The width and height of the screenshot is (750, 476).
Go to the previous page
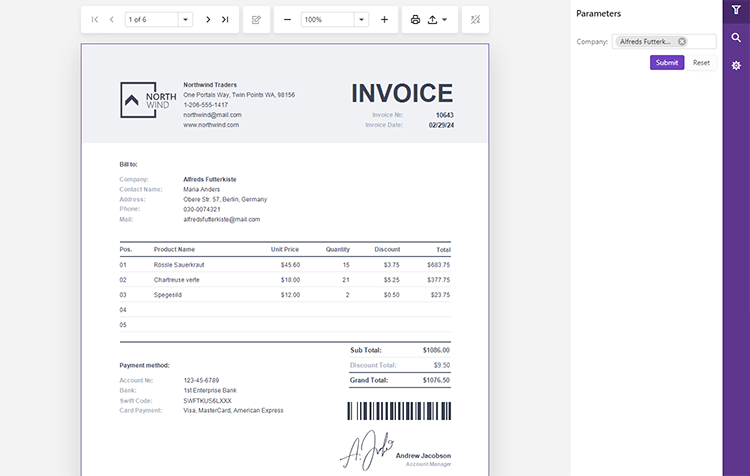tap(111, 20)
